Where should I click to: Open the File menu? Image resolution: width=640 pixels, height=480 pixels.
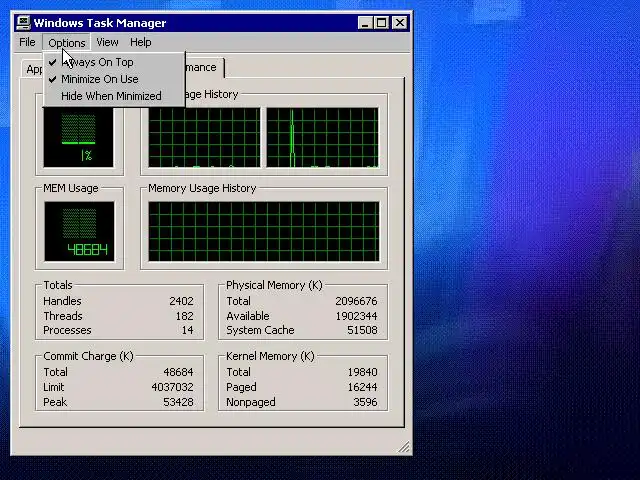coord(27,42)
